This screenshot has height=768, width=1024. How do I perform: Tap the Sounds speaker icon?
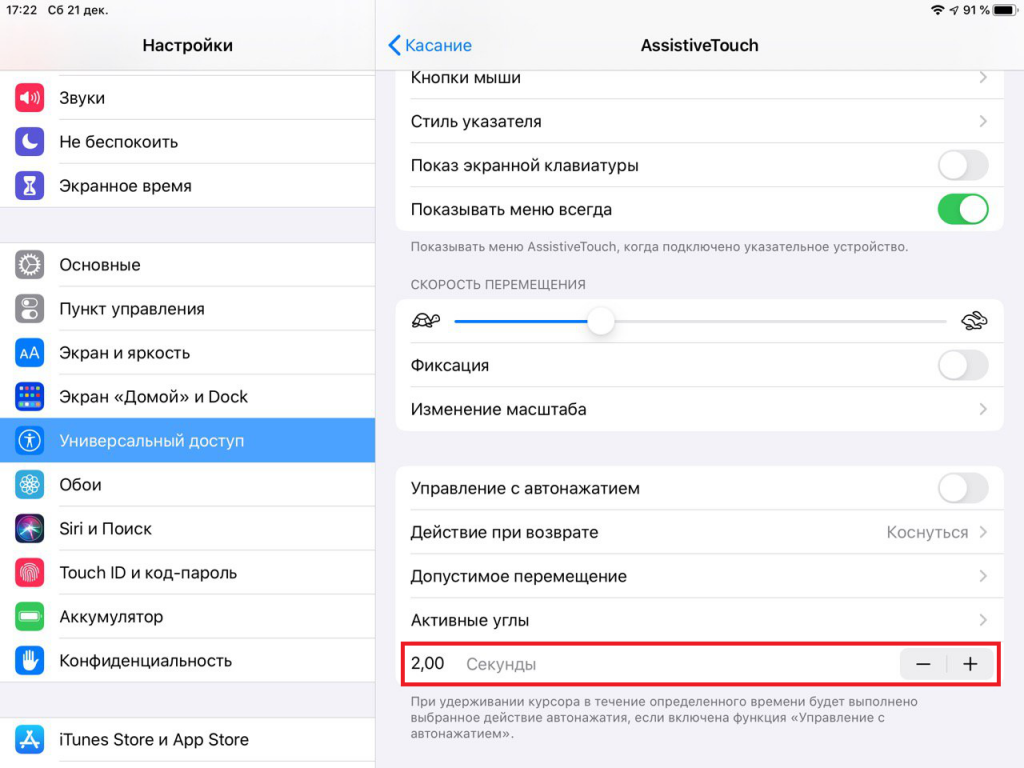30,98
